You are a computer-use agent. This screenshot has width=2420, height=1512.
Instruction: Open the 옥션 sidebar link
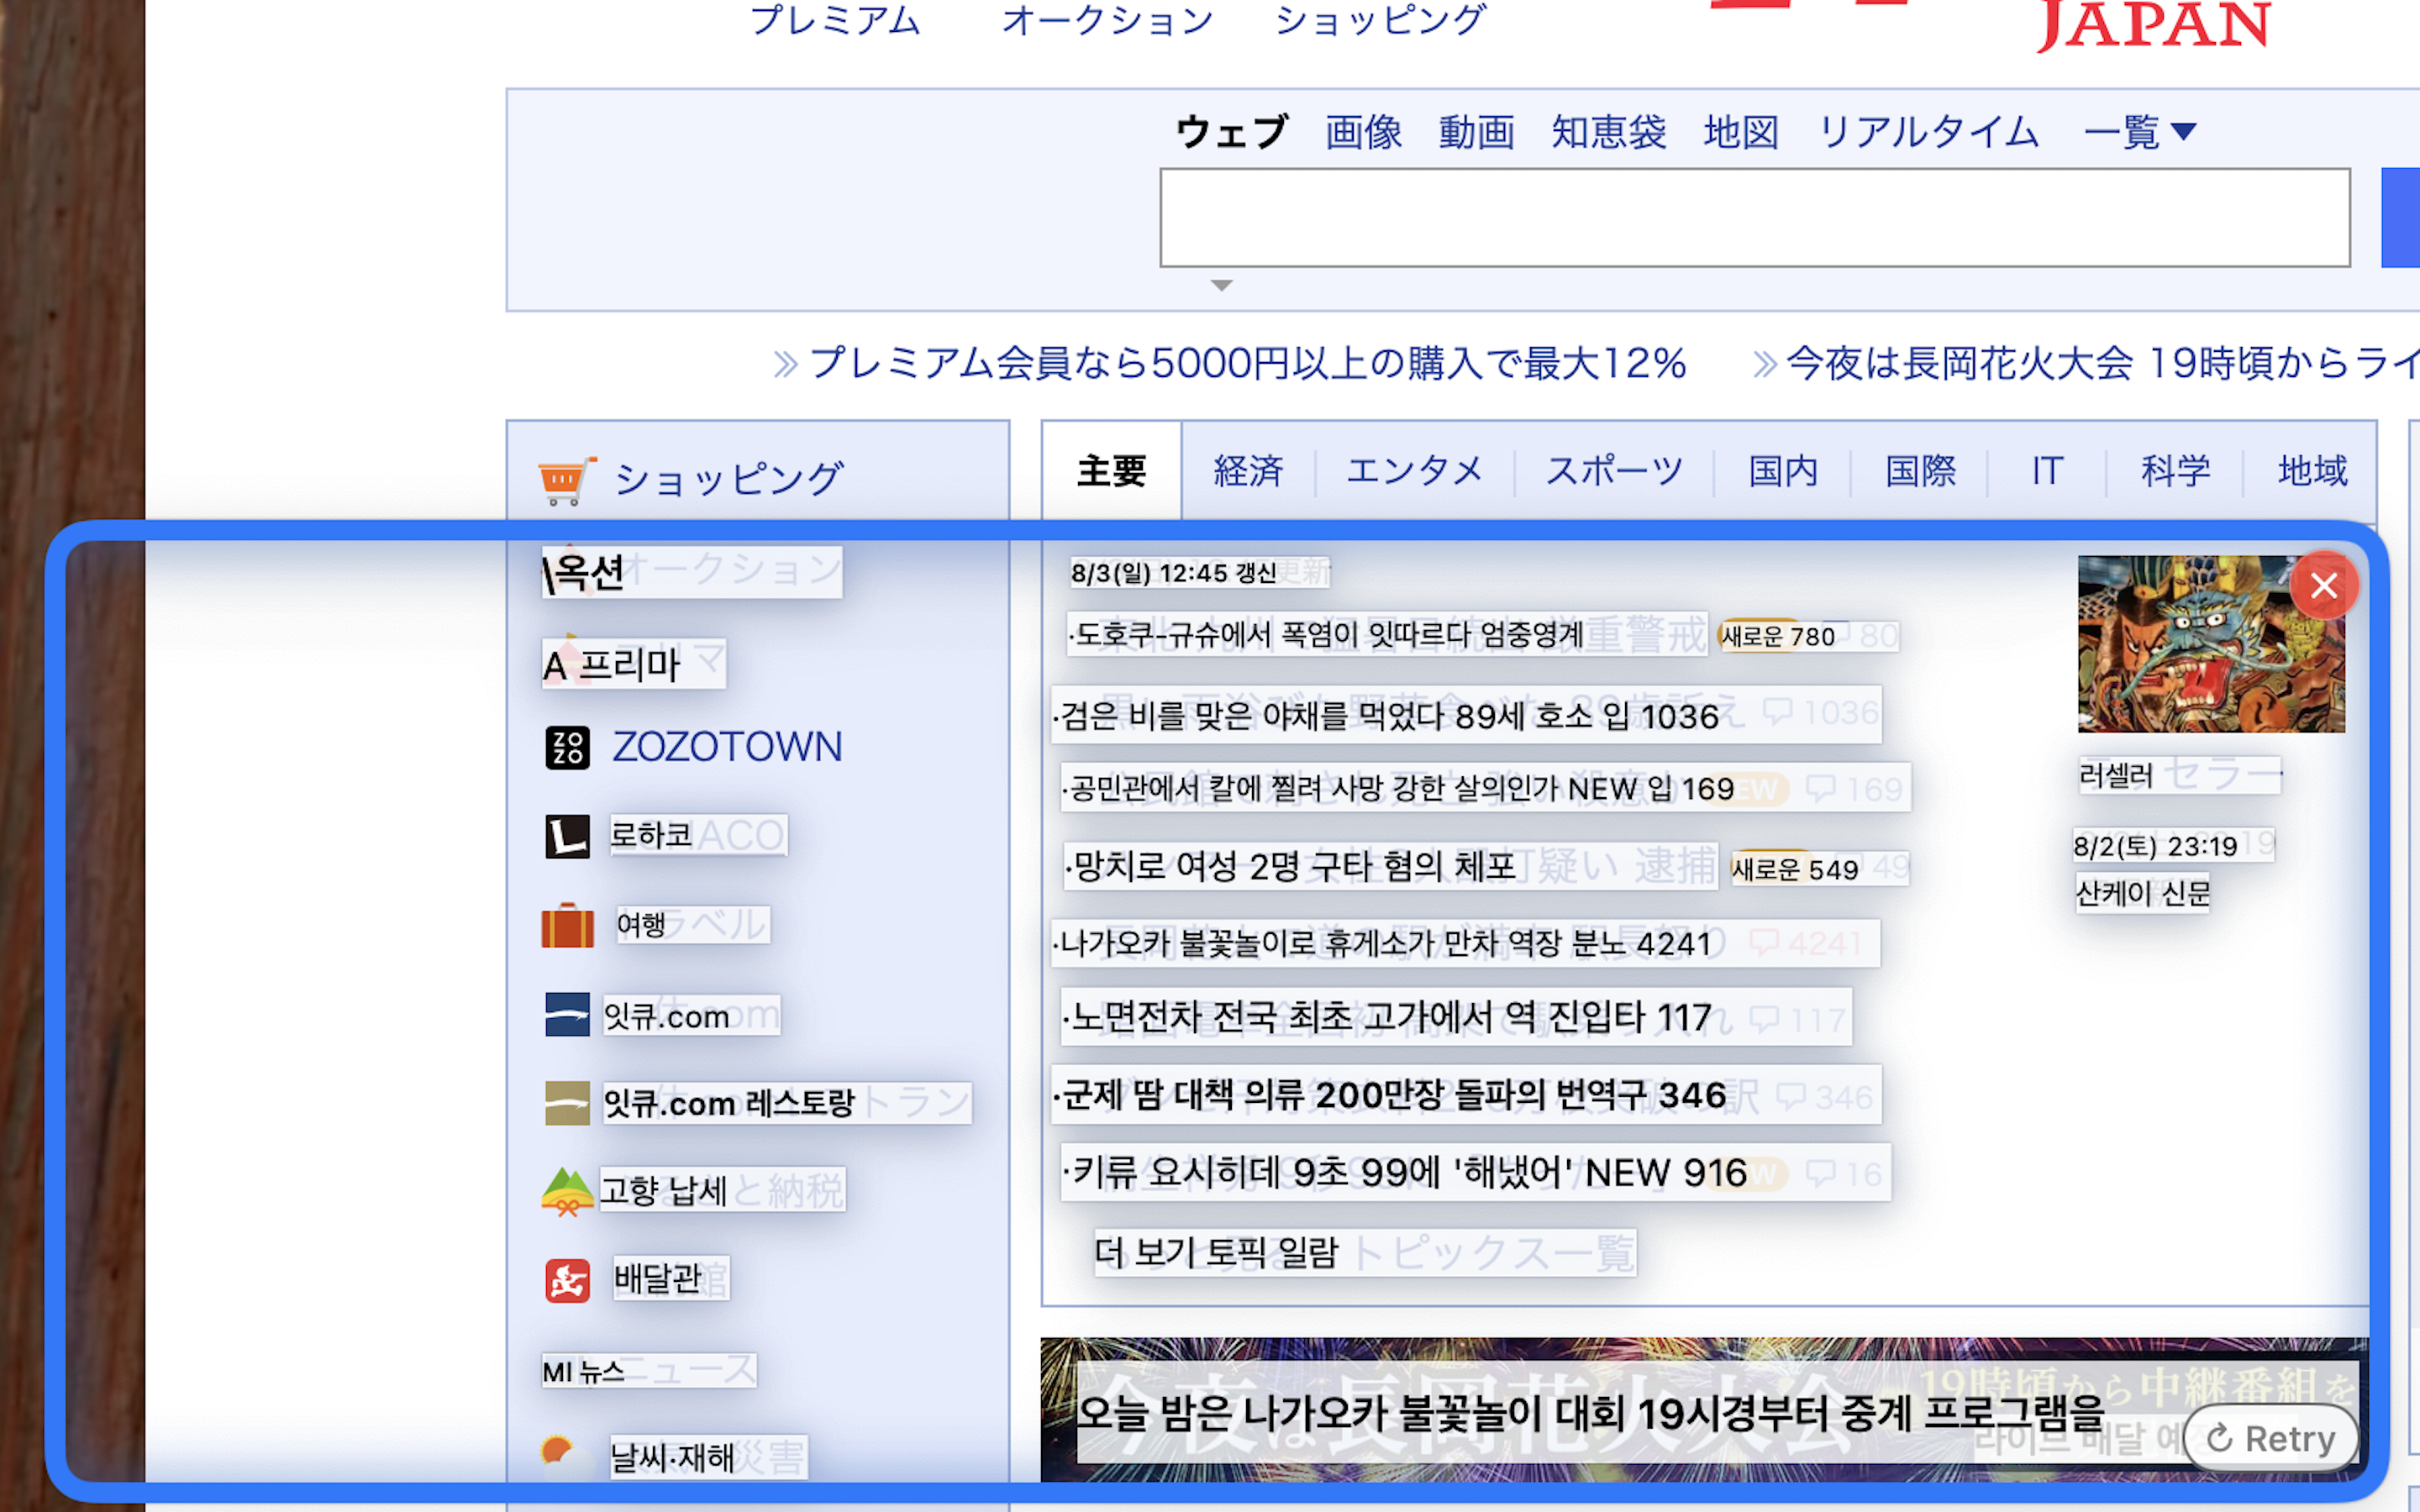click(x=692, y=572)
